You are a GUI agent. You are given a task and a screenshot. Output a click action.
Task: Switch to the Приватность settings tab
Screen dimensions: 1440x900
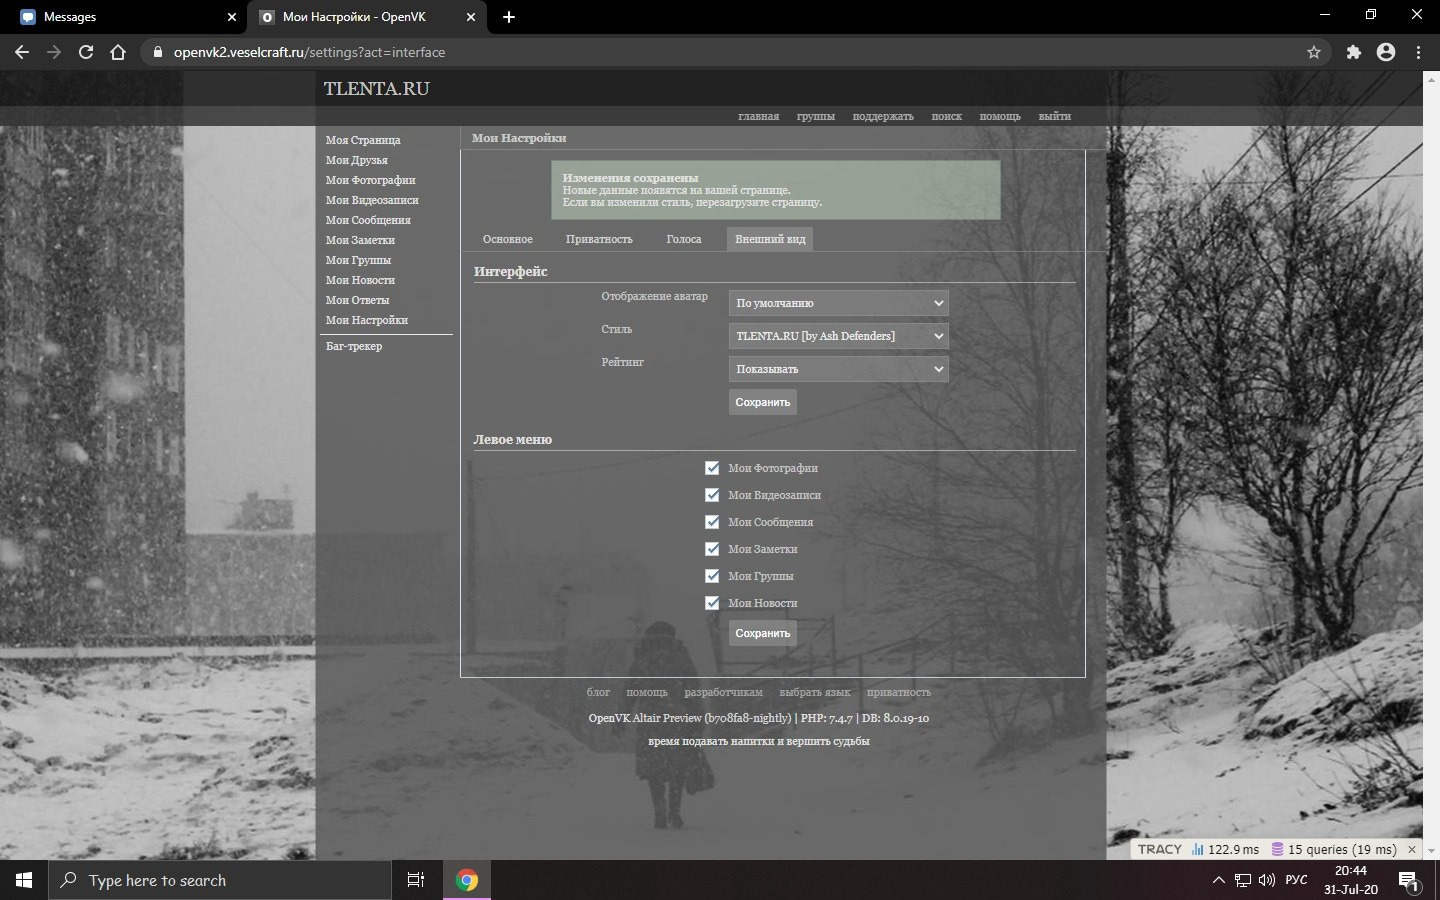pos(599,239)
